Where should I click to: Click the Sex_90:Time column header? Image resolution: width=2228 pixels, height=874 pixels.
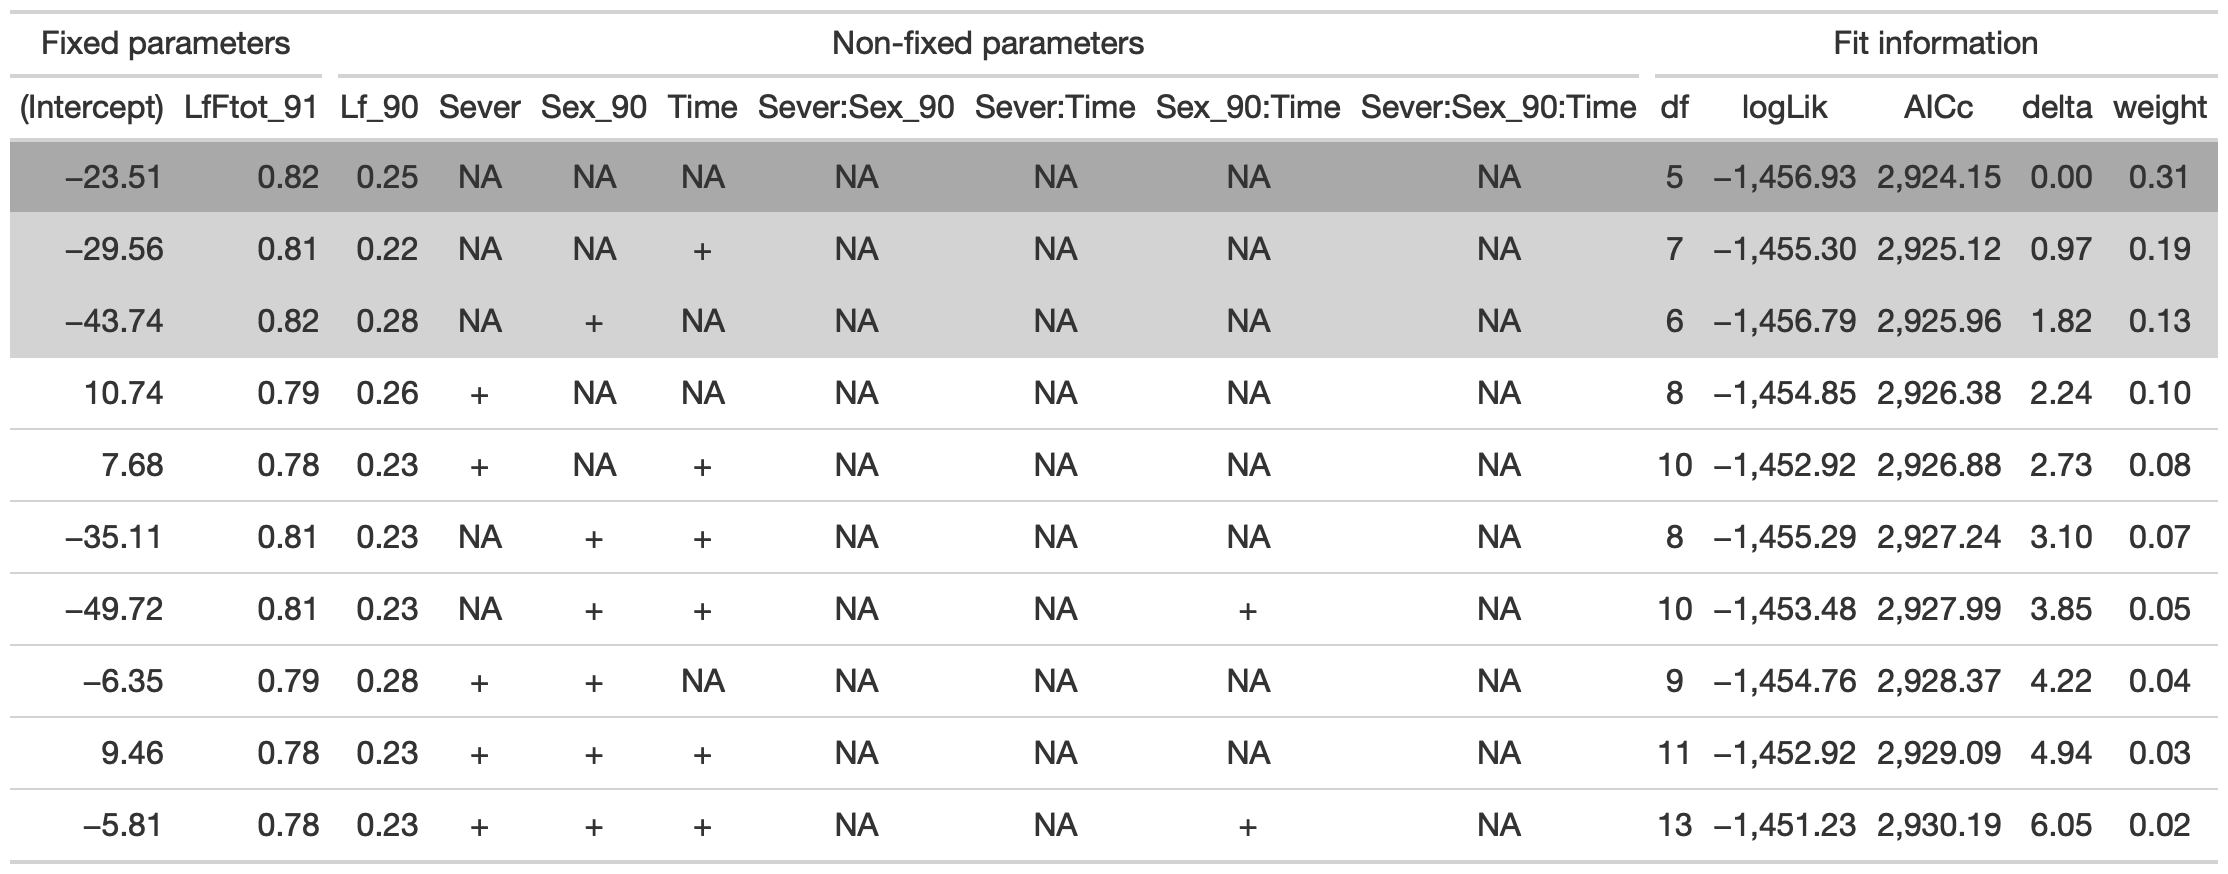[1247, 107]
